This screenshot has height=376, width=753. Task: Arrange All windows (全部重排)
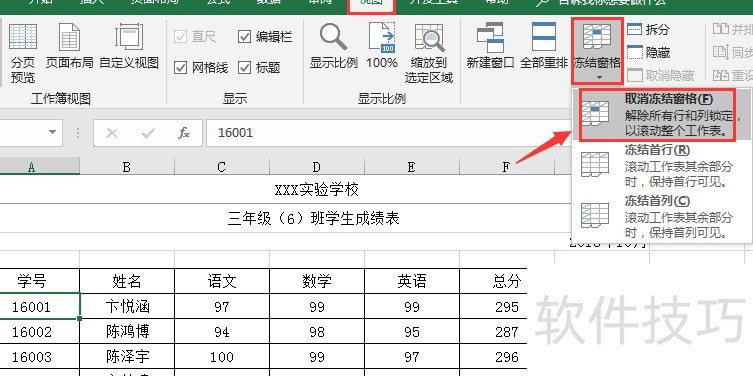pyautogui.click(x=544, y=47)
